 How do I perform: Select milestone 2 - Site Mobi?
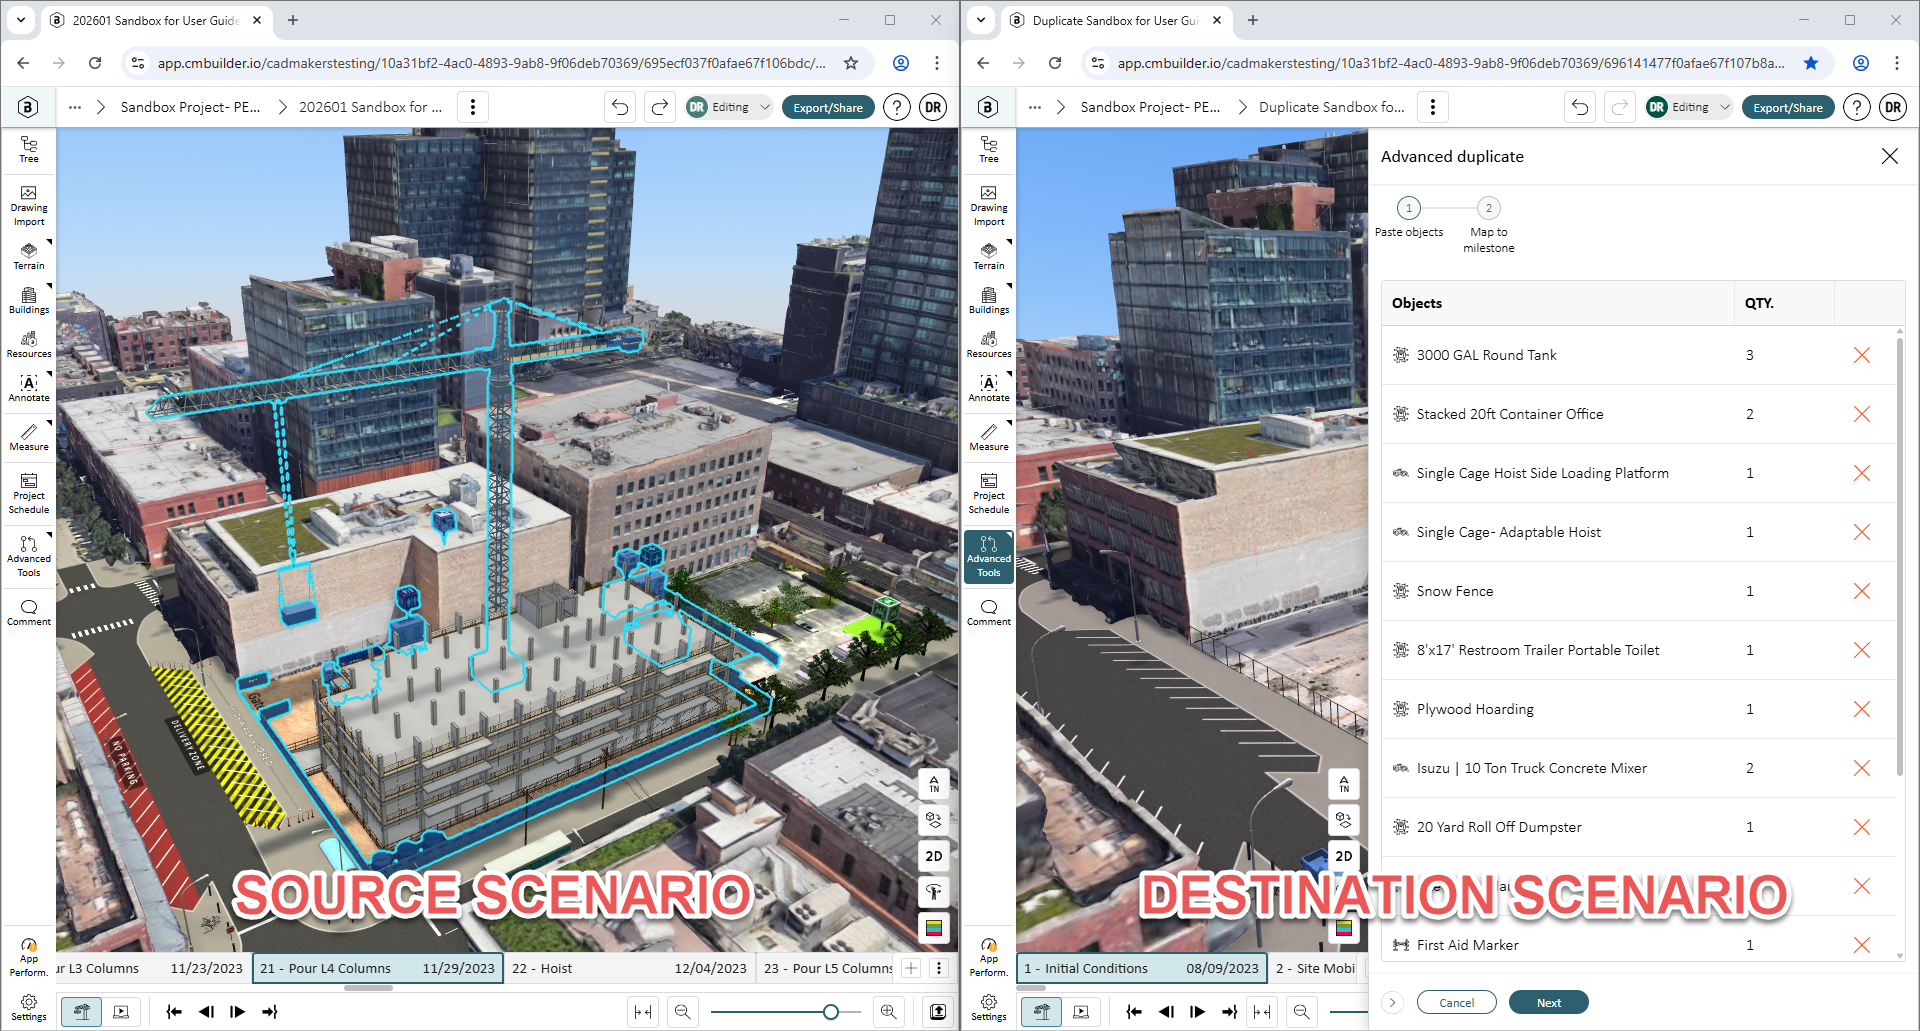(1316, 968)
